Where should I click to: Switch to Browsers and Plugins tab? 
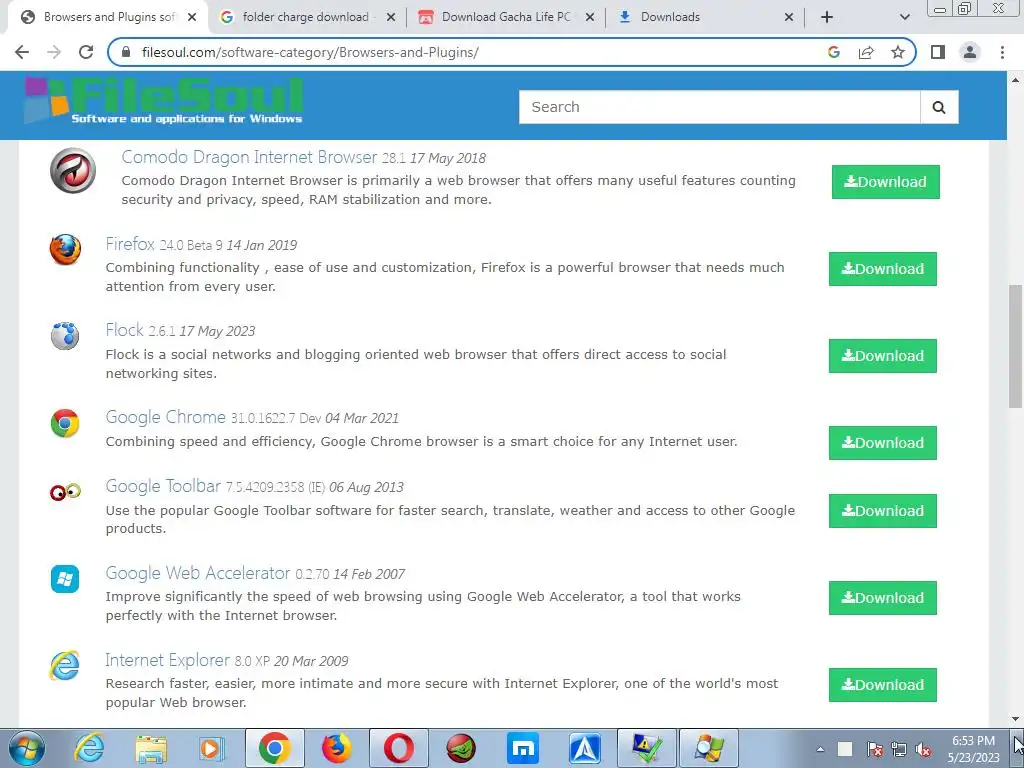tap(110, 17)
